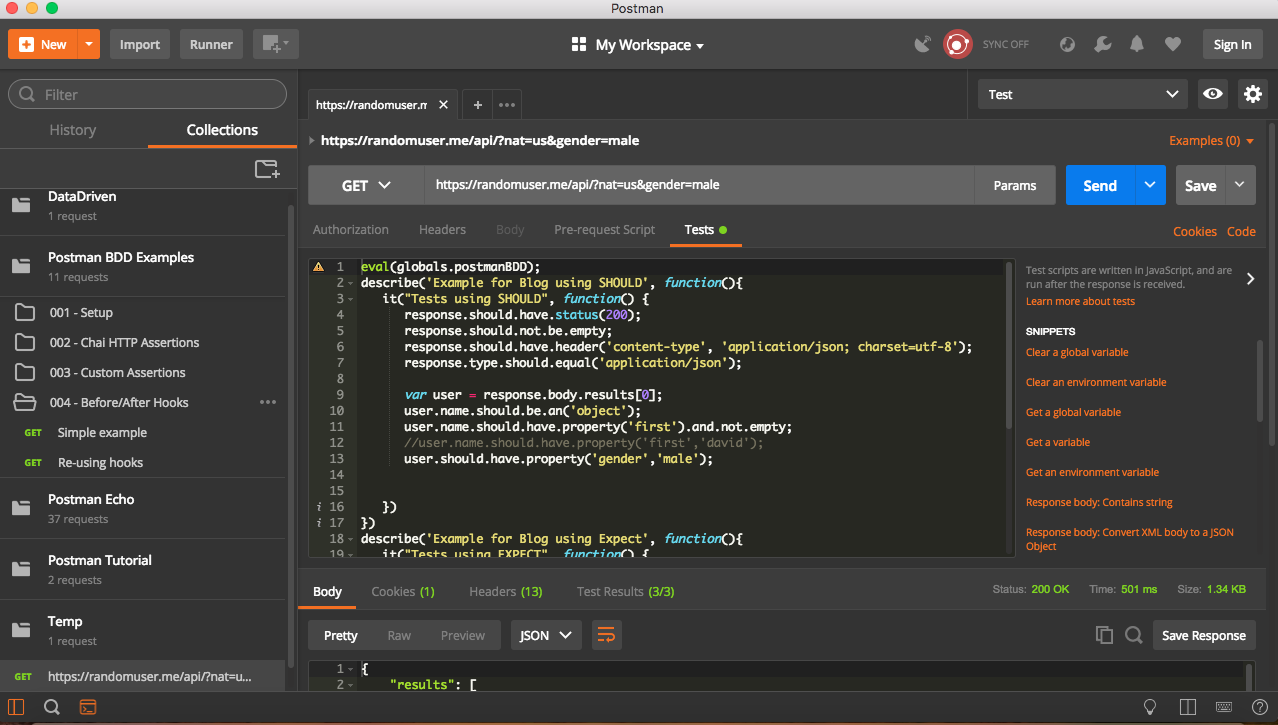Switch to the History tab
This screenshot has width=1278, height=725.
click(73, 130)
